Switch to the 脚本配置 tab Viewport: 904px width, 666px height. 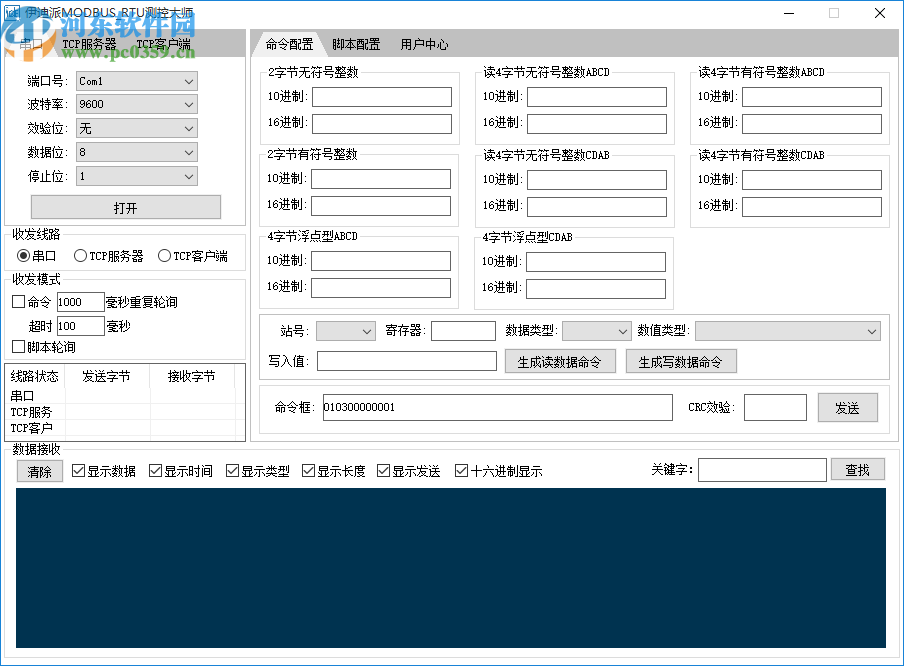356,44
